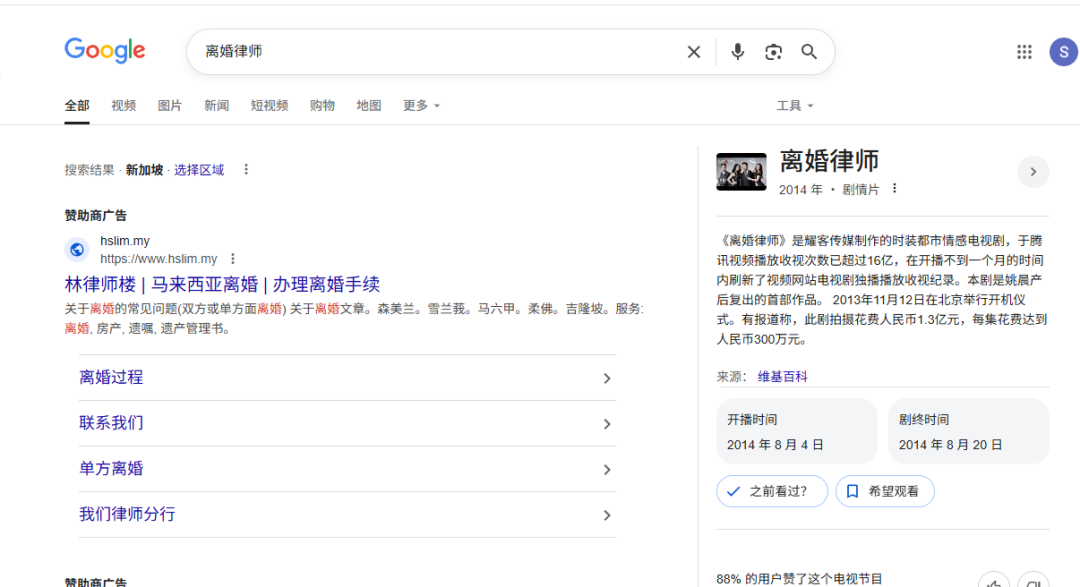Start voice search with microphone icon
The height and width of the screenshot is (587, 1080).
pos(737,52)
